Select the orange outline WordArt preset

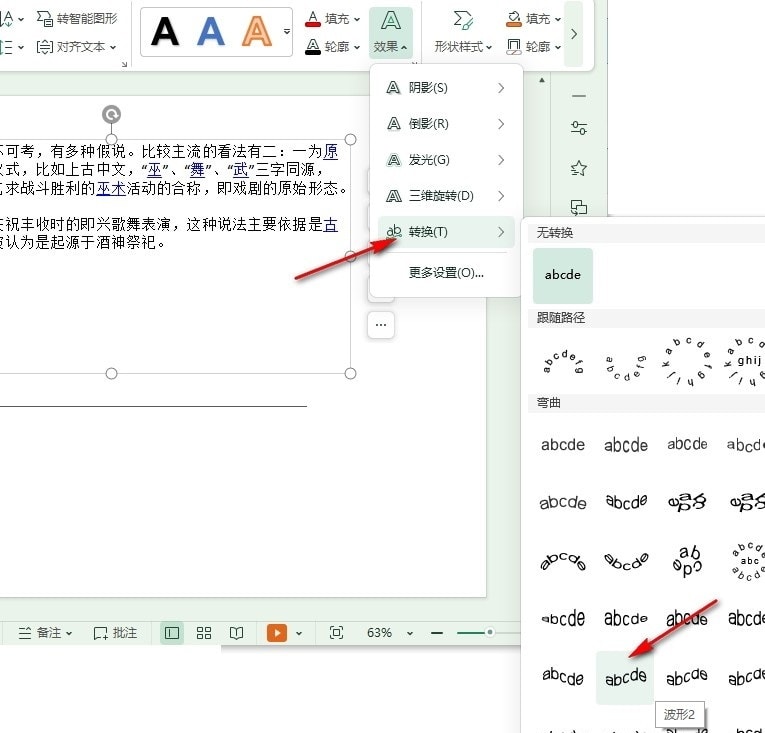click(257, 32)
